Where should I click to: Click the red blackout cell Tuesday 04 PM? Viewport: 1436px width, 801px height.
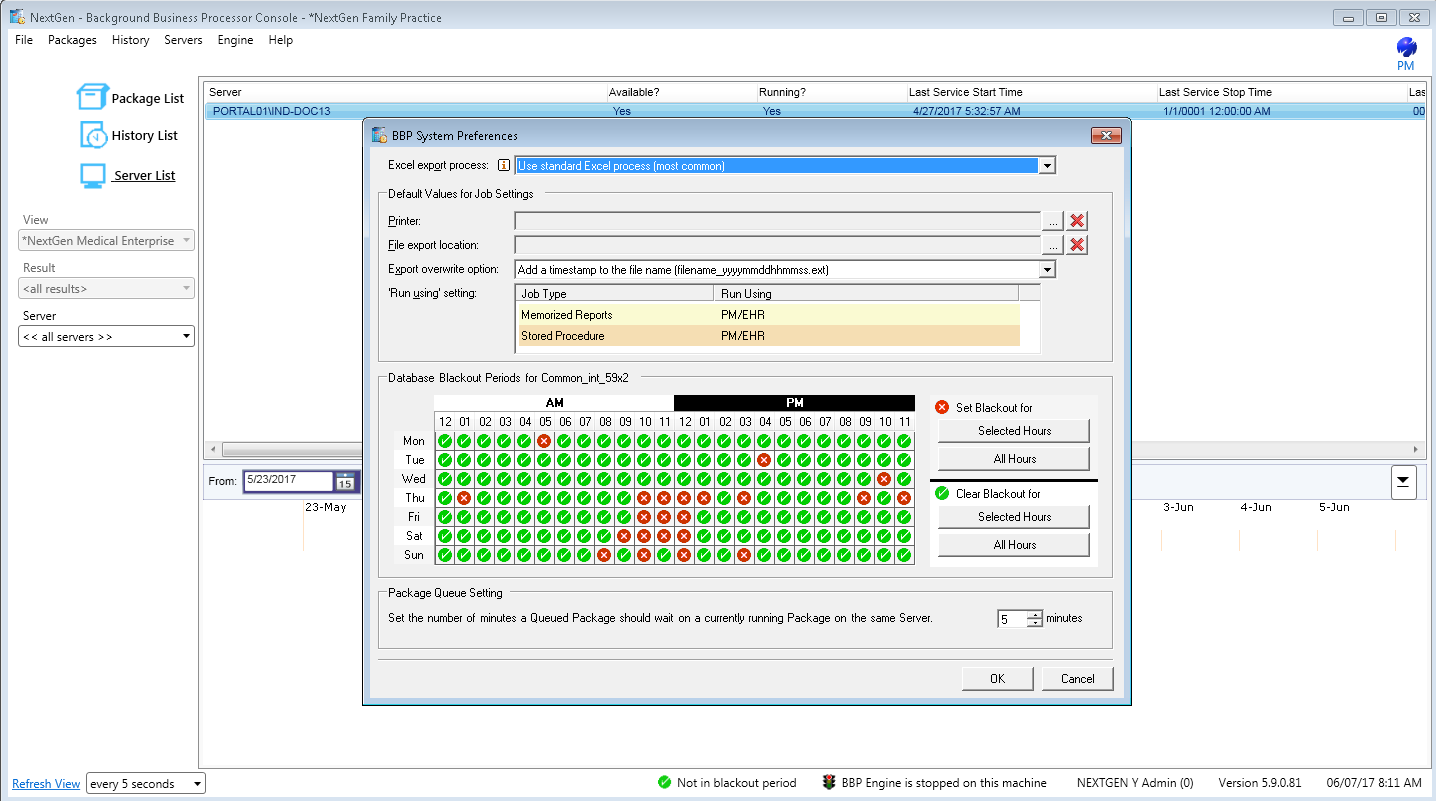coord(764,460)
